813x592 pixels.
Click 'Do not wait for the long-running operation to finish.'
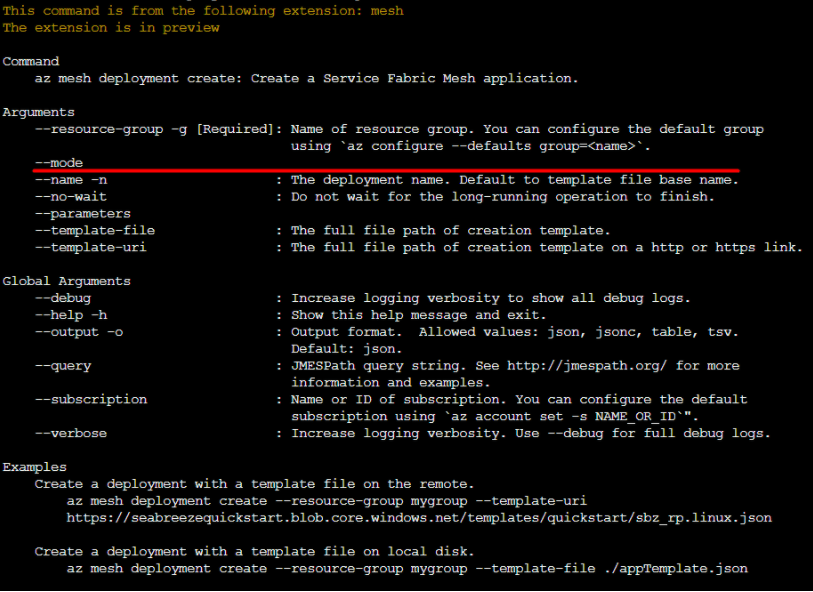pyautogui.click(x=502, y=197)
